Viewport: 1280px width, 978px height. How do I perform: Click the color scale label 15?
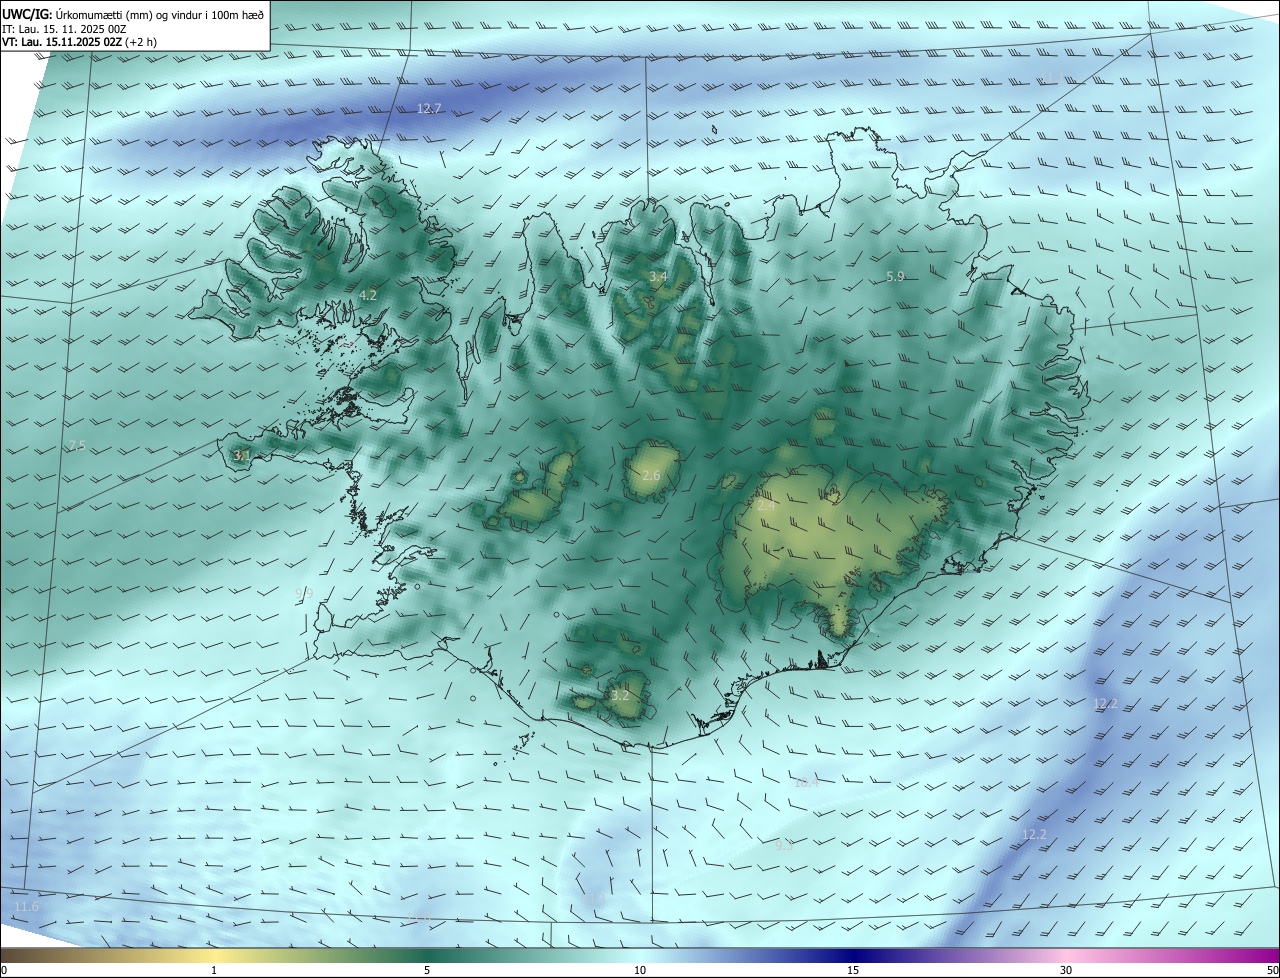853,970
